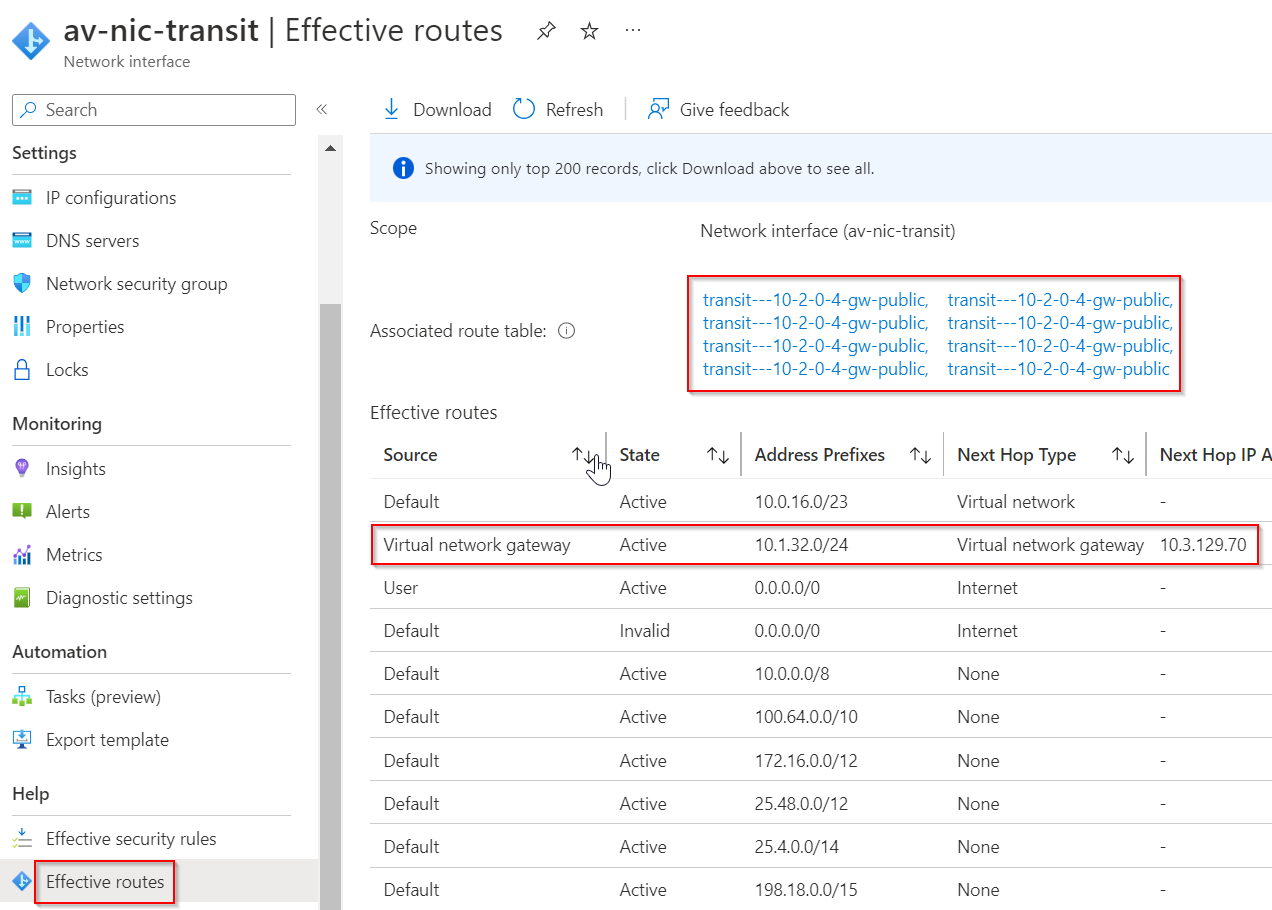Download the full routes list

click(x=436, y=109)
